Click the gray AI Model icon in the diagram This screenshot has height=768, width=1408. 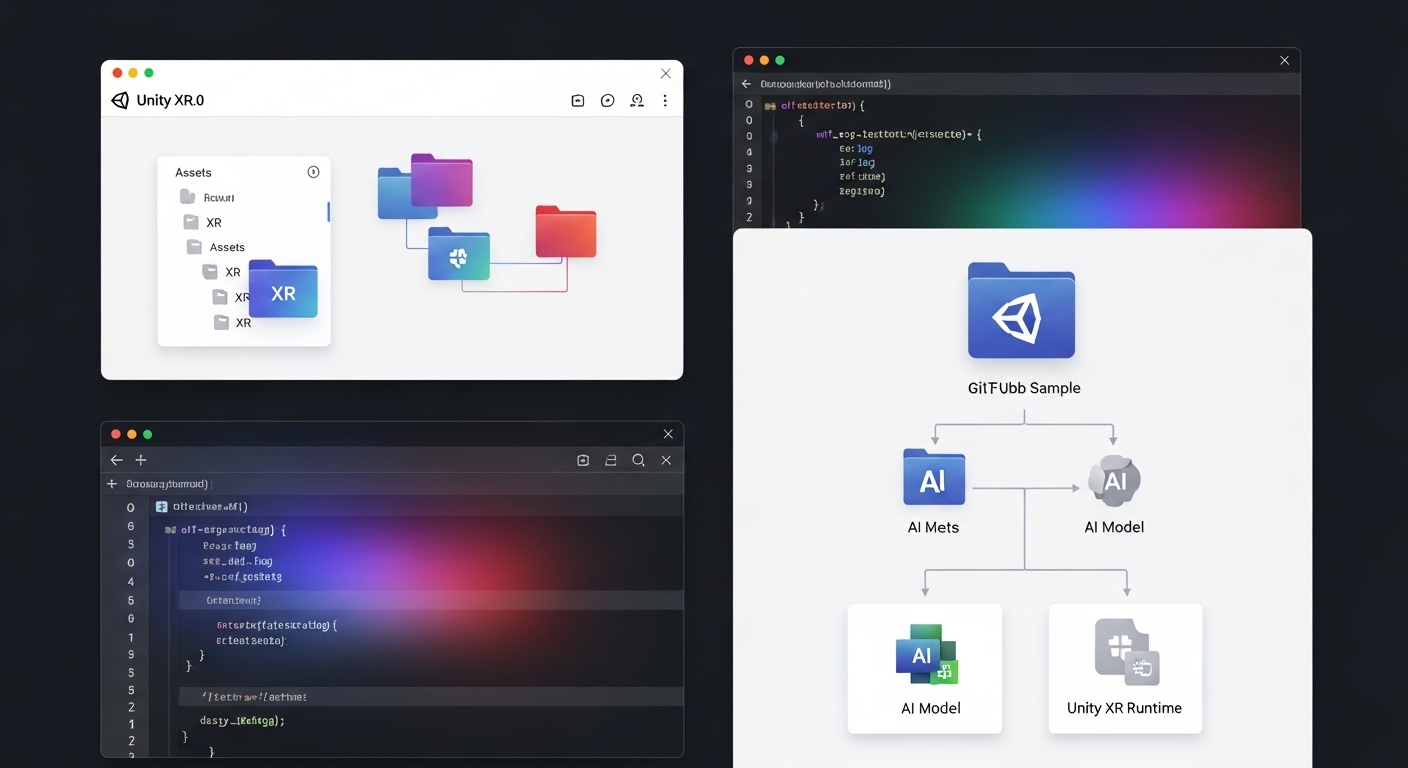tap(1113, 480)
